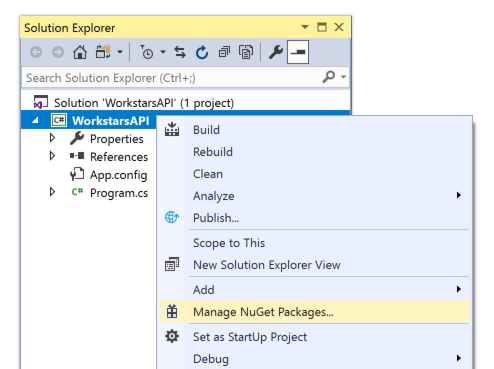
Task: Open the Pending Changes Filter dropdown arrow
Action: coord(163,52)
